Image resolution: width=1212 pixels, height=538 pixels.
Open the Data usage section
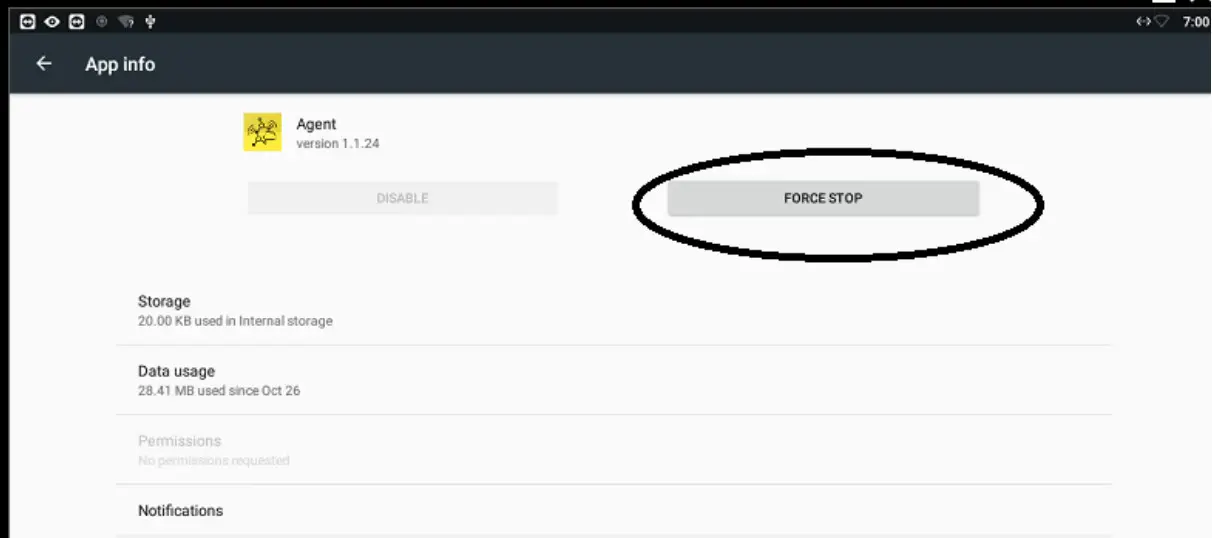pos(613,380)
